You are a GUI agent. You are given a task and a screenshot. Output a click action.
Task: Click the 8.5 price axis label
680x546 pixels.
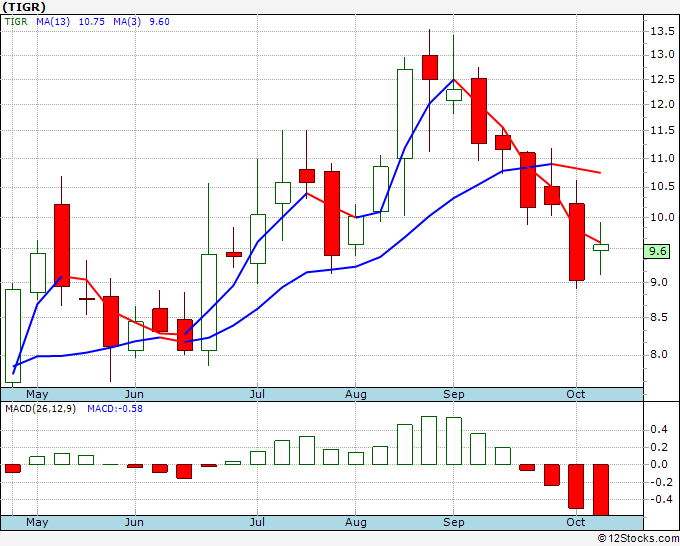[658, 317]
